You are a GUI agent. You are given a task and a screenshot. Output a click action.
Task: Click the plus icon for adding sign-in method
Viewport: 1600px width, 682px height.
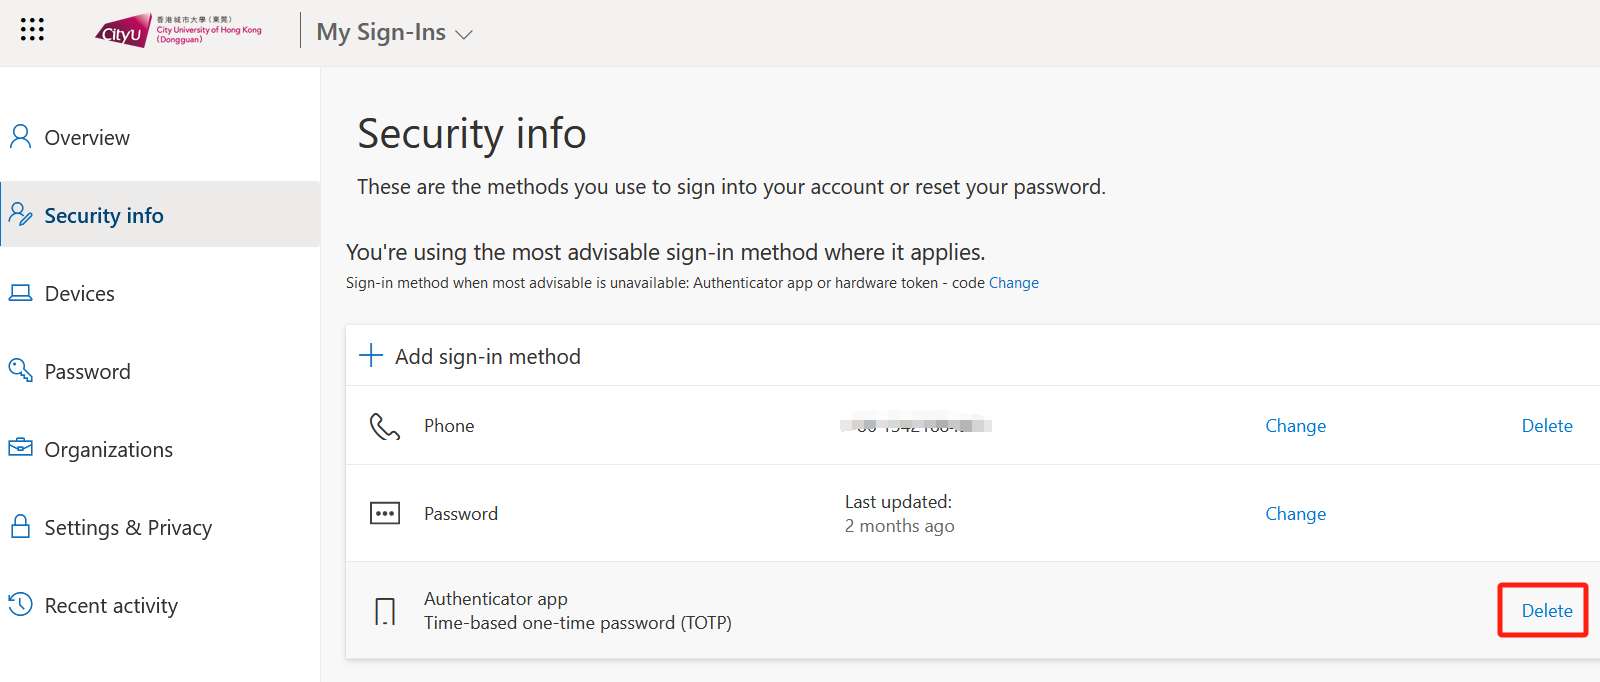click(x=371, y=355)
